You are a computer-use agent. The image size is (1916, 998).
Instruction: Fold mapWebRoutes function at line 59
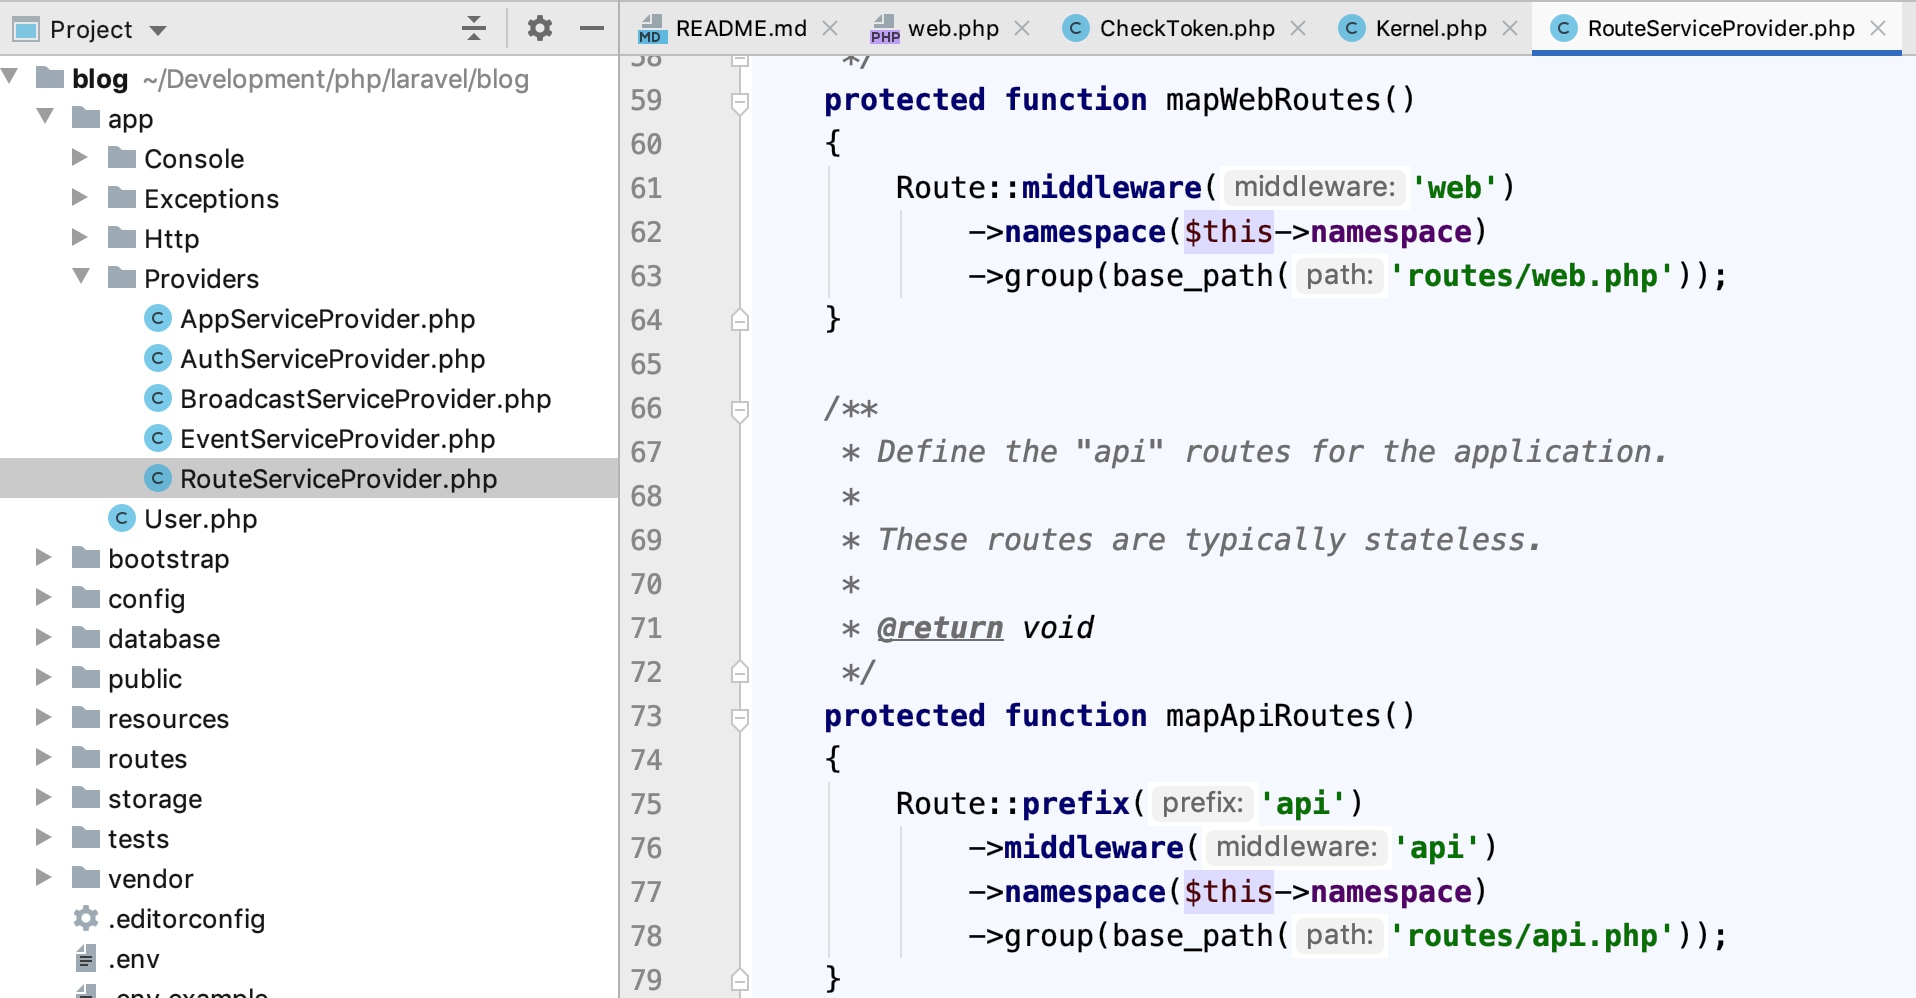click(x=740, y=102)
